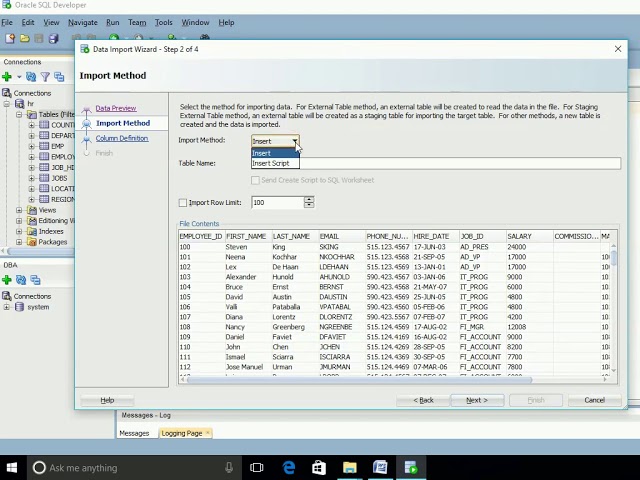Click the EMPLOYEE_ID column header
The height and width of the screenshot is (480, 640).
[x=201, y=236]
